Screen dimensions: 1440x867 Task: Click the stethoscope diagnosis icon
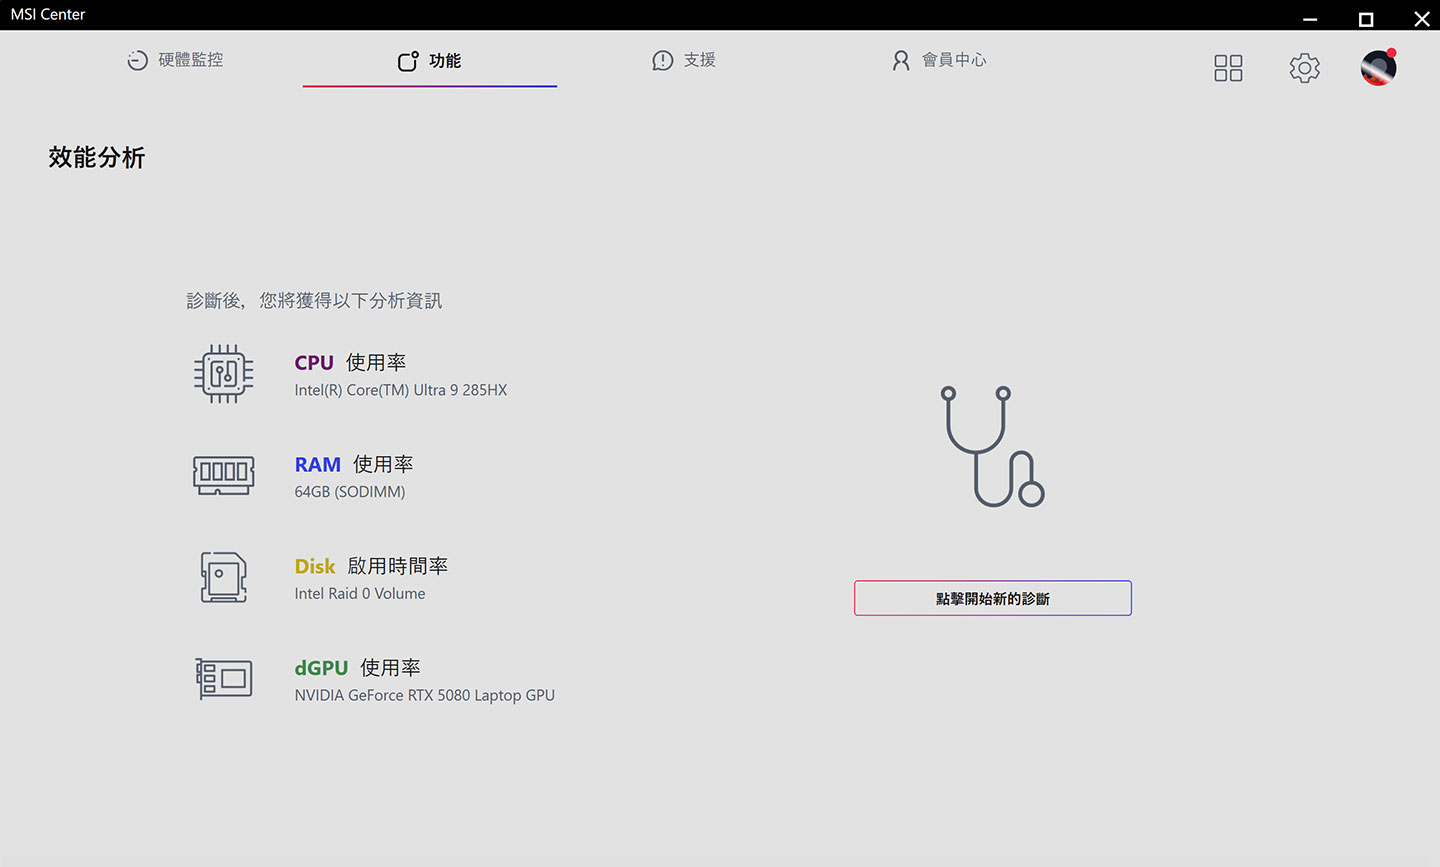[993, 446]
